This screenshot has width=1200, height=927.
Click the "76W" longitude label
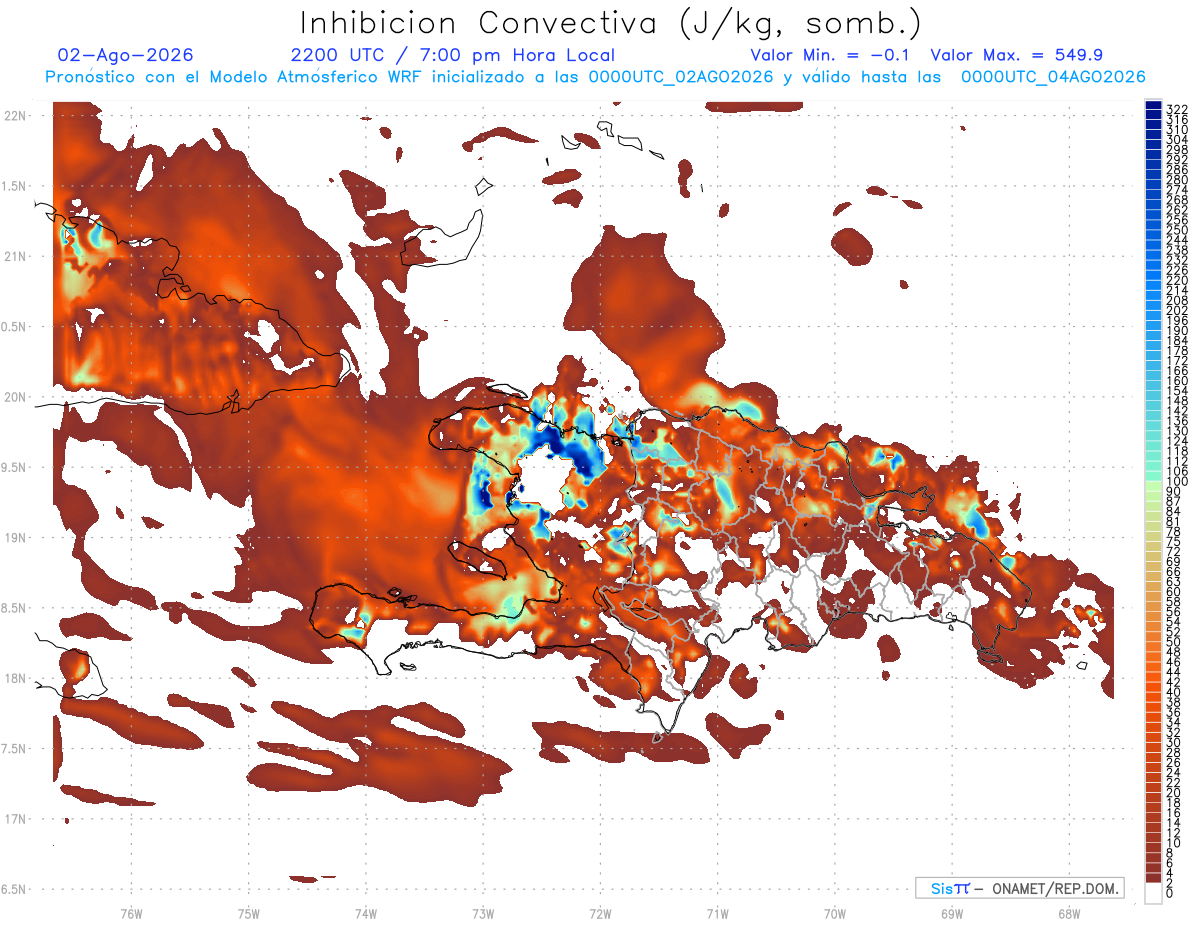click(131, 913)
